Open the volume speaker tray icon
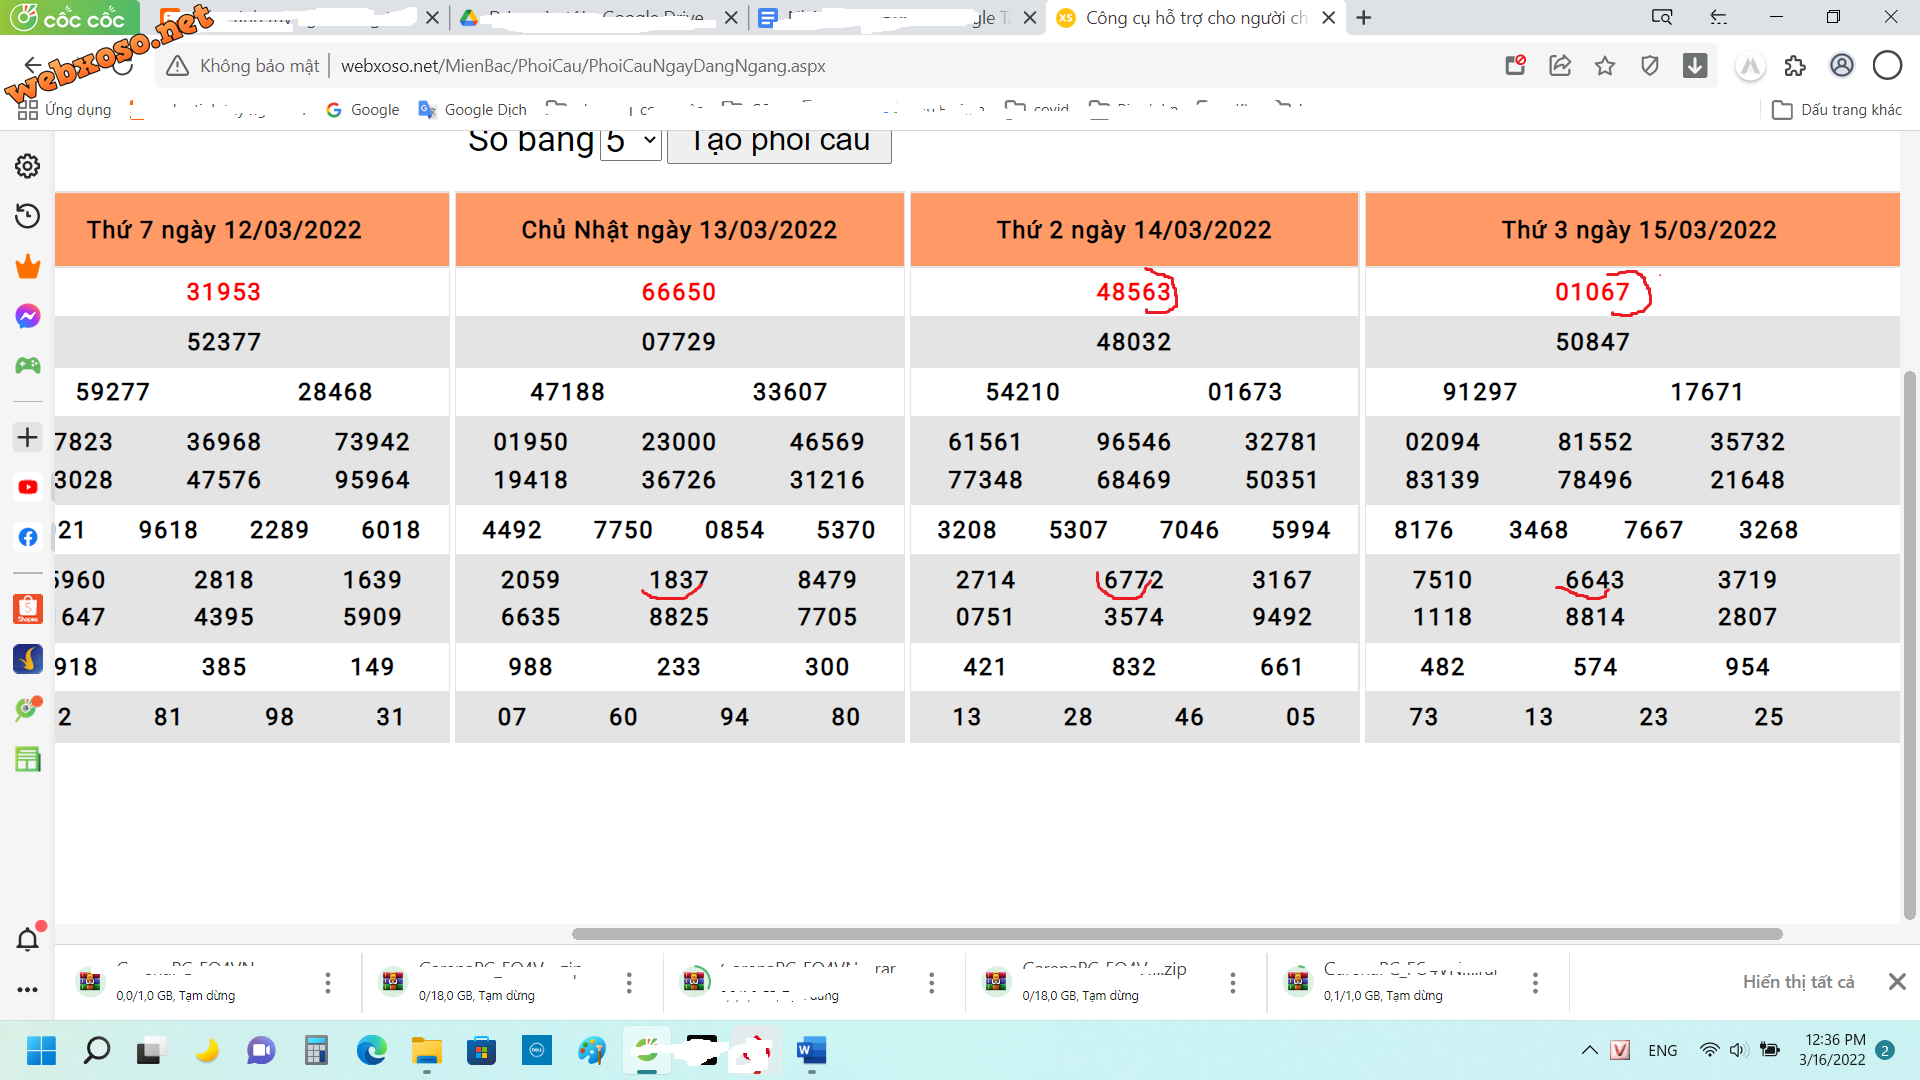Viewport: 1920px width, 1080px height. [x=1738, y=1050]
